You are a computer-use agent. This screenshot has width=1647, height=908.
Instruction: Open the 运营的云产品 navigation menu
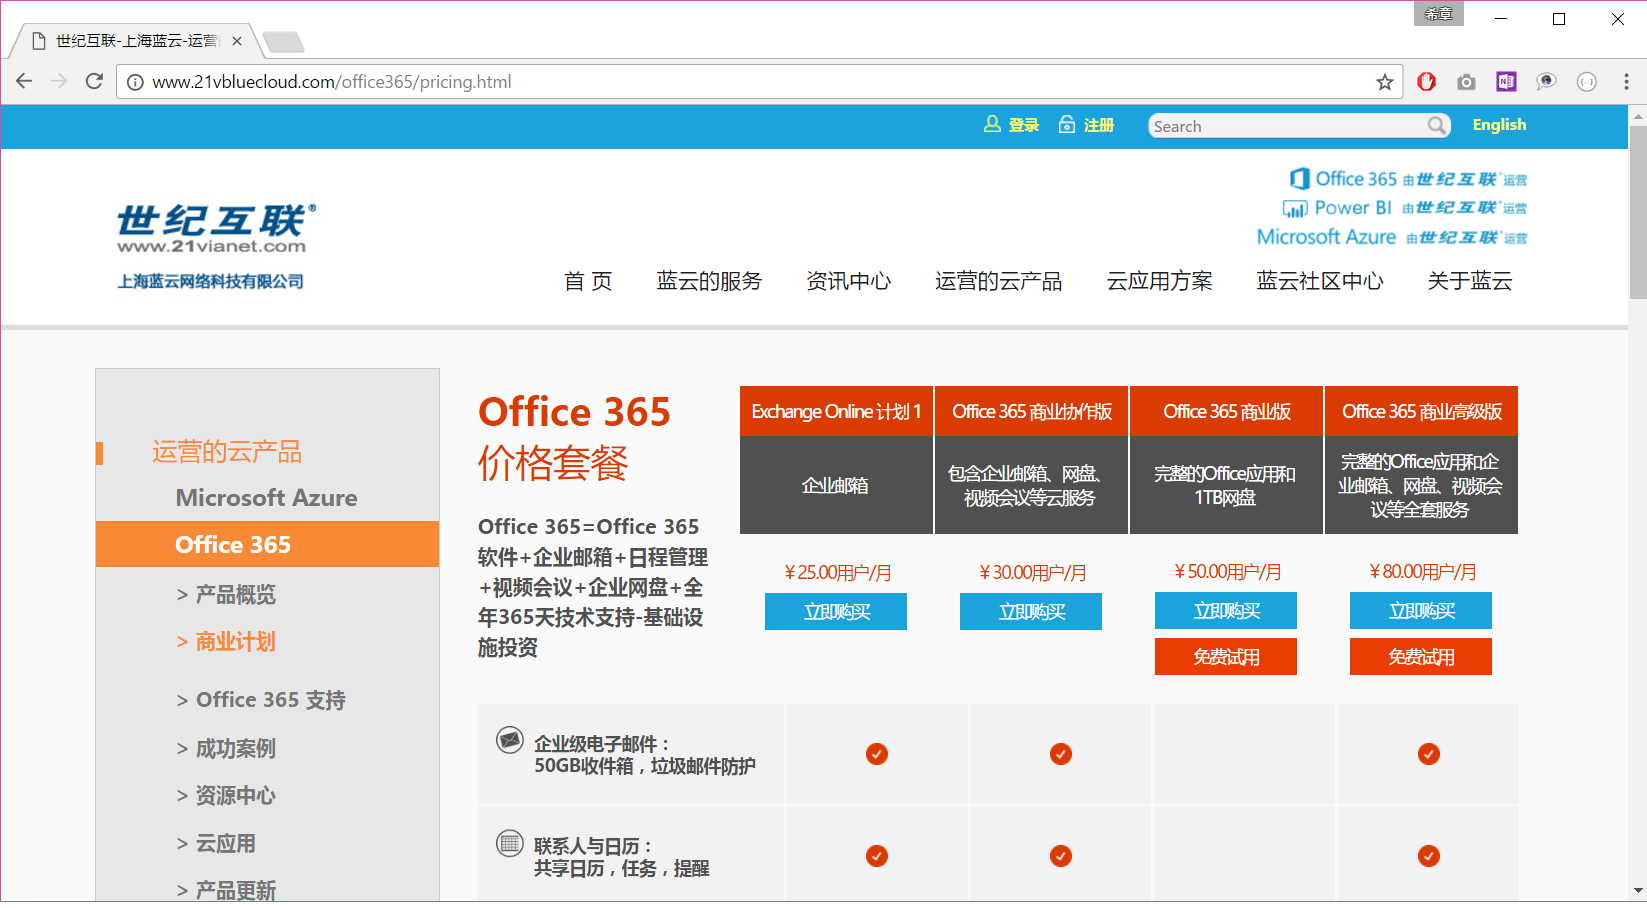pyautogui.click(x=998, y=281)
